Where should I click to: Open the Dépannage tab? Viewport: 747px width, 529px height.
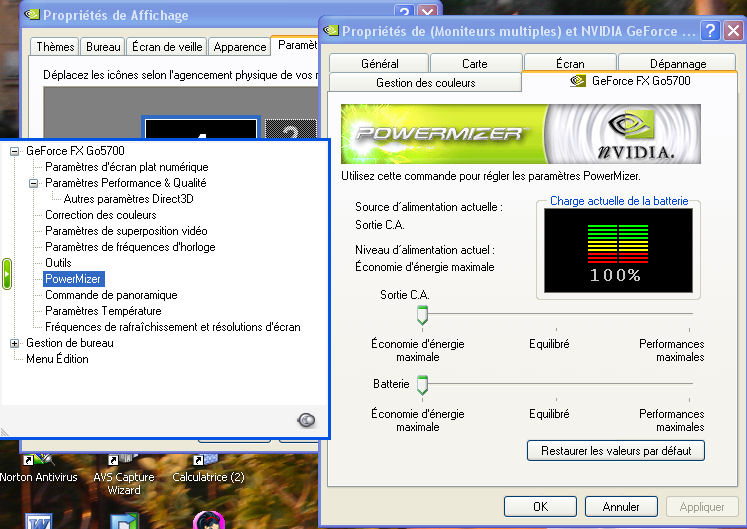[x=677, y=64]
